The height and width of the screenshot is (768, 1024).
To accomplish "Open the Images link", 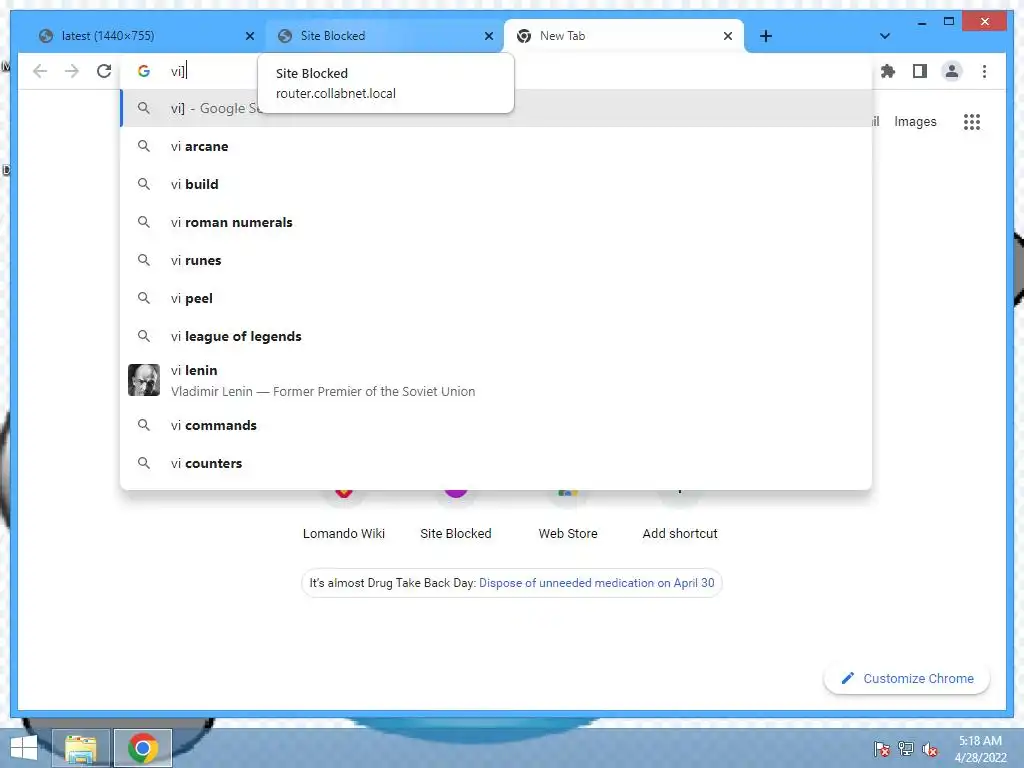I will (915, 121).
